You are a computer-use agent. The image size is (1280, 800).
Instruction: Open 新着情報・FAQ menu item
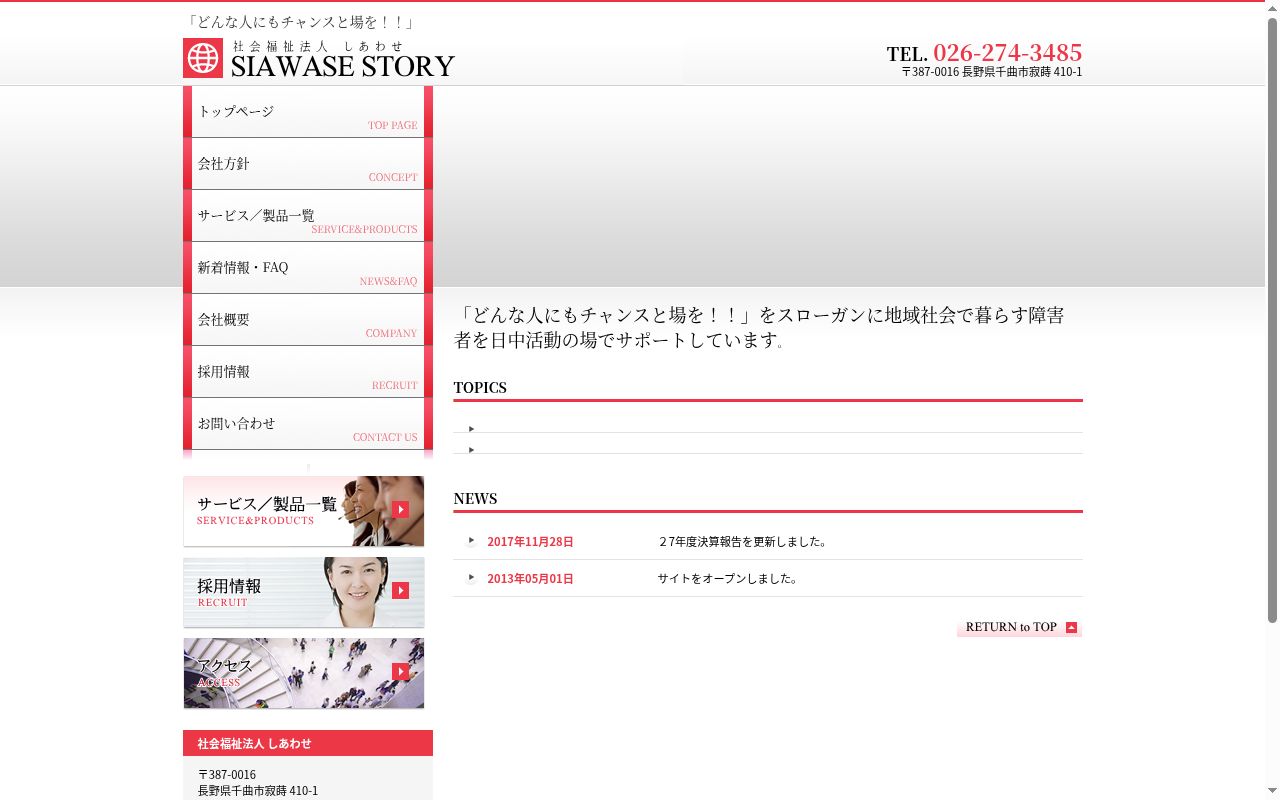[x=308, y=268]
